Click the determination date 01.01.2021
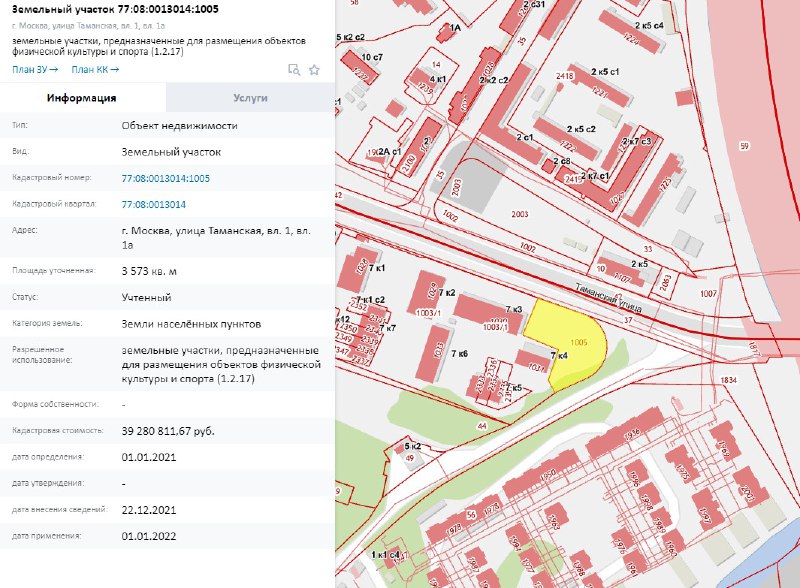The width and height of the screenshot is (800, 588). click(149, 457)
